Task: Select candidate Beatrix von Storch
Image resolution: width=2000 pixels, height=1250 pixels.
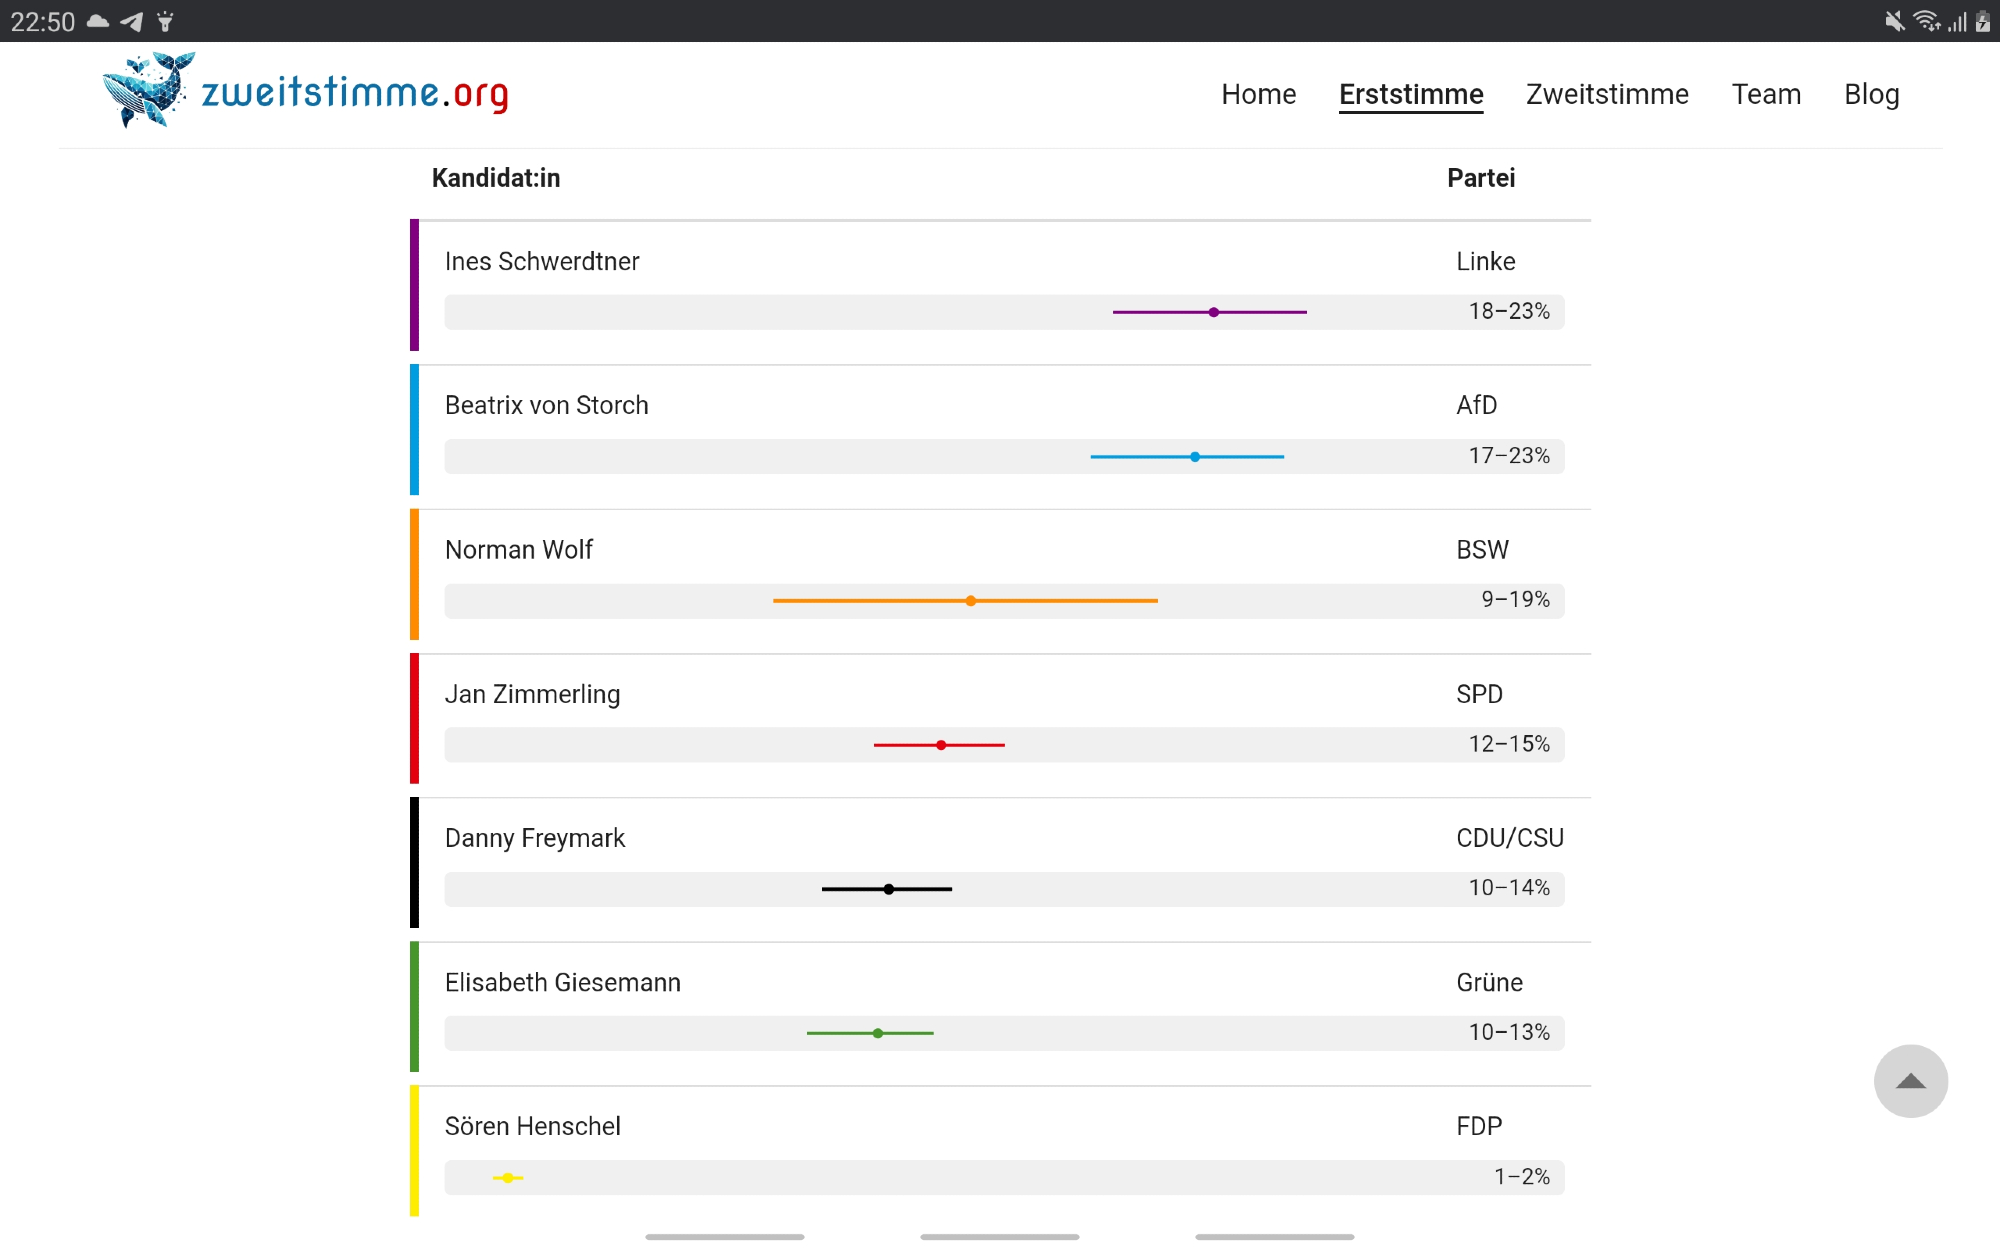Action: [546, 405]
